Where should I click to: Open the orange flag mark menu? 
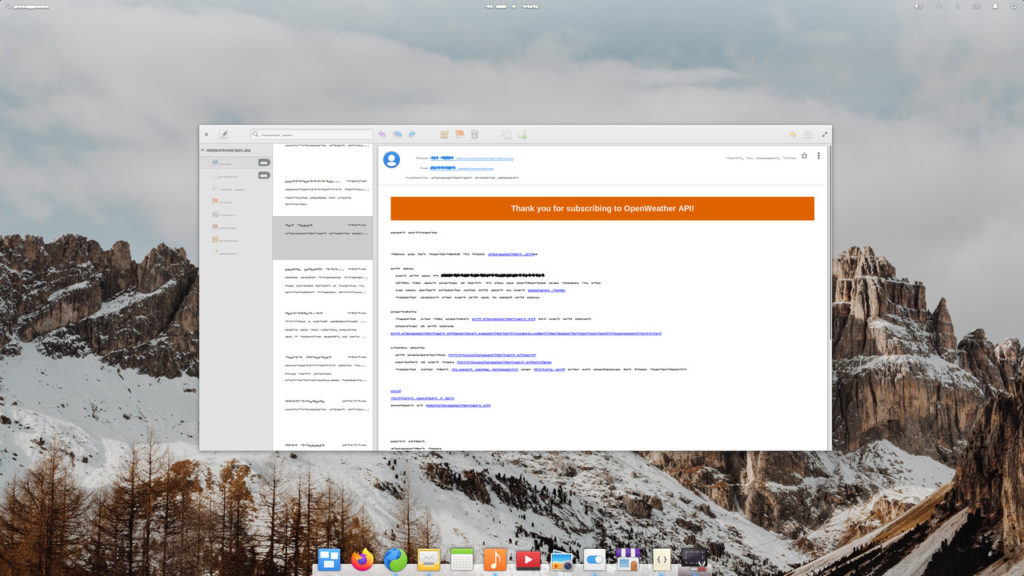pos(460,135)
